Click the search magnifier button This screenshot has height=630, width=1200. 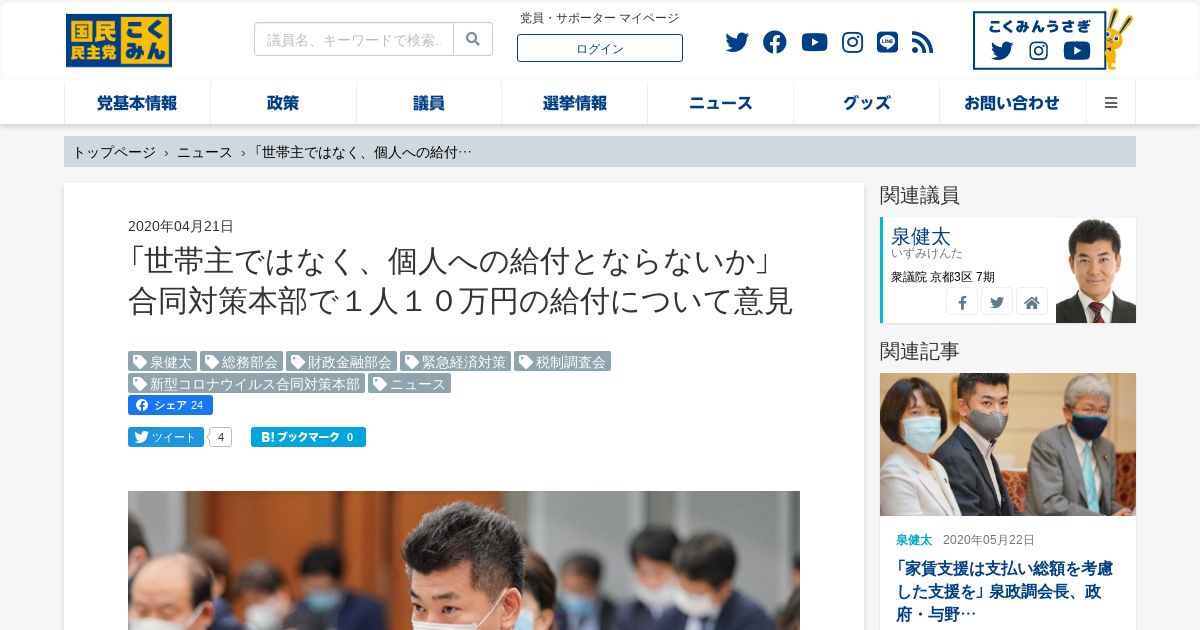[473, 39]
